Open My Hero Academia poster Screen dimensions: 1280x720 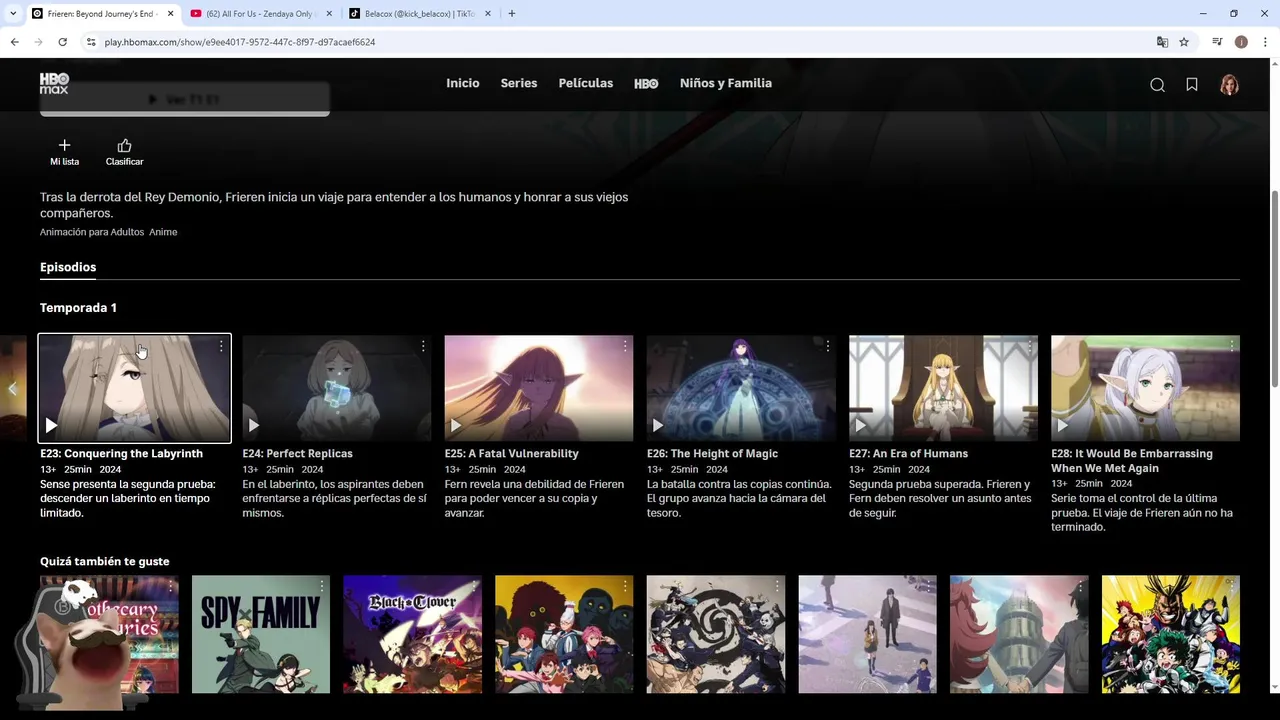1170,634
